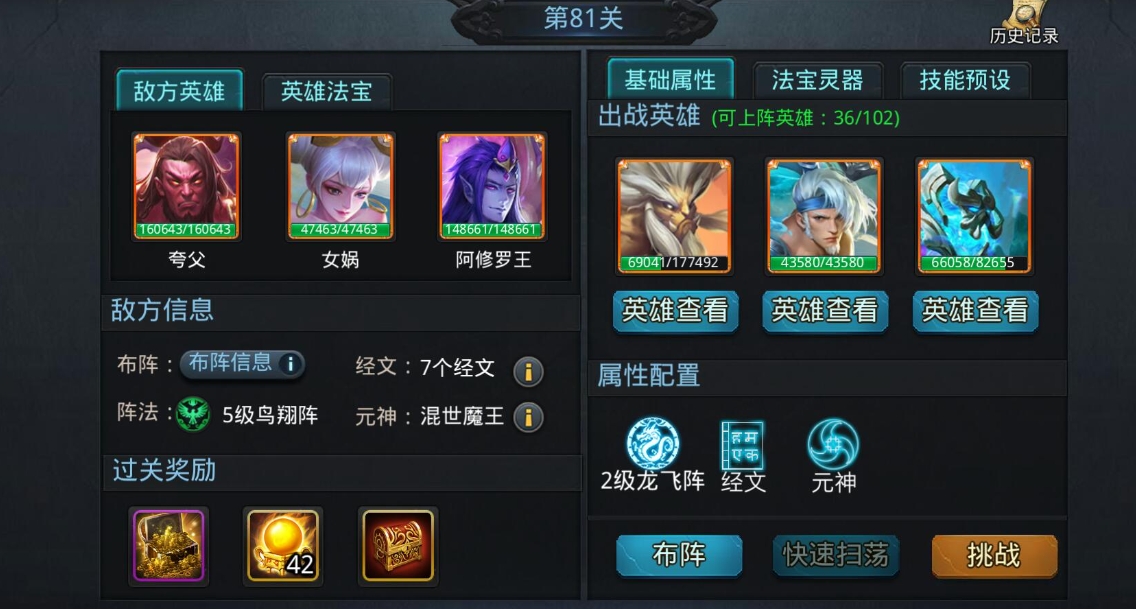The image size is (1136, 609).
Task: Open the 2级龙飞阵 formation icon
Action: [652, 443]
